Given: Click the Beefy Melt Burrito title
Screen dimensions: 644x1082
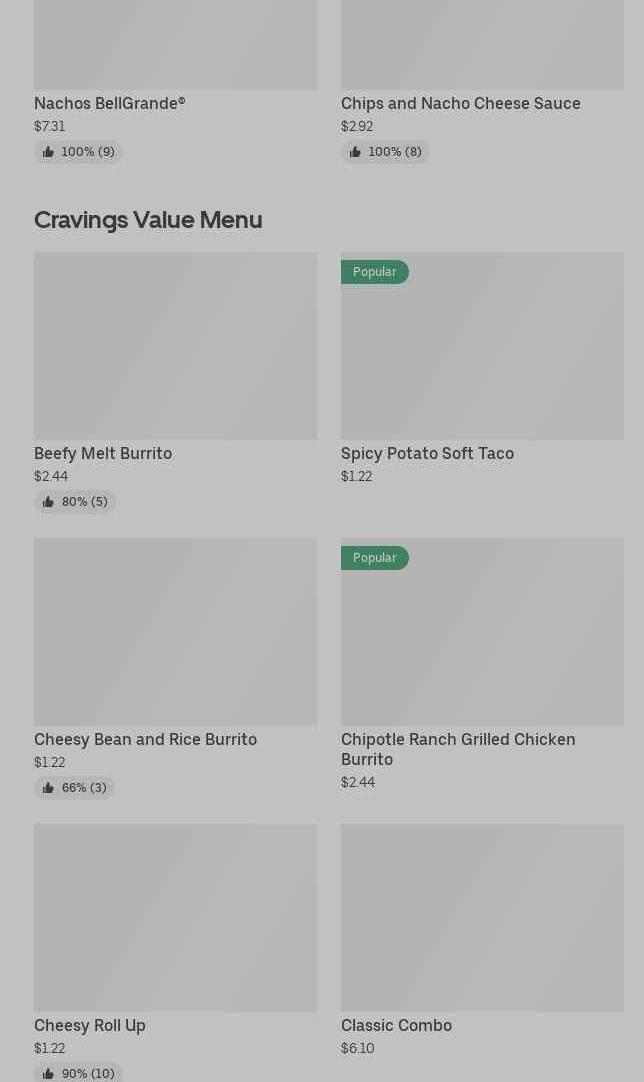Looking at the screenshot, I should click(103, 453).
